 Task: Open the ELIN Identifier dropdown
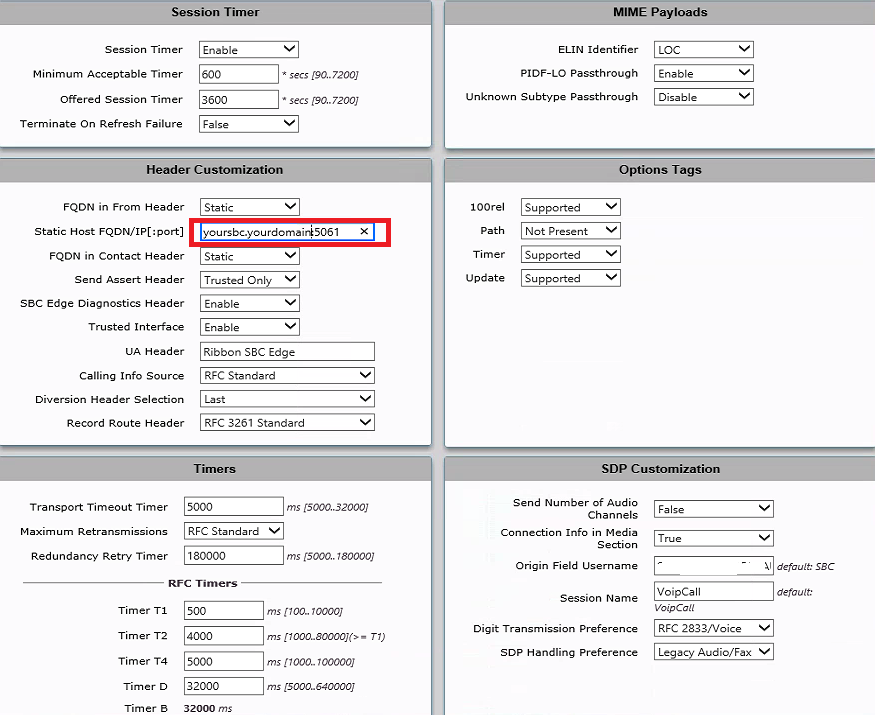[x=703, y=49]
